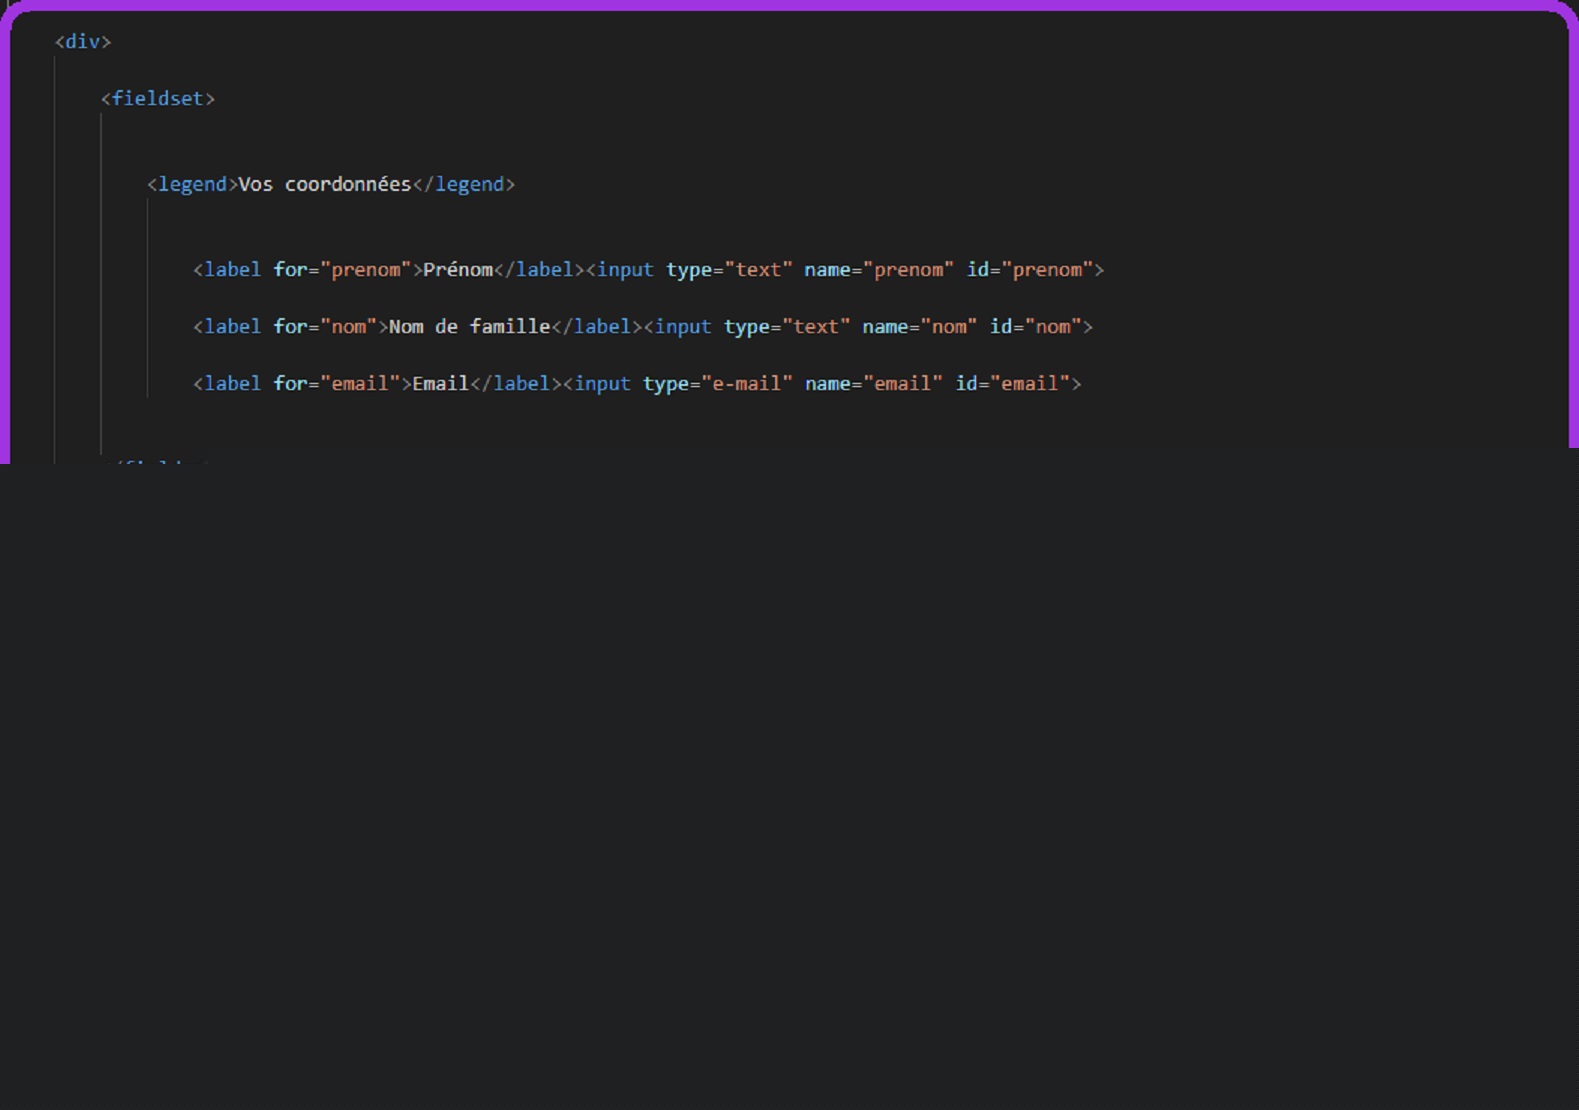Click the input tag on the prenom line
Viewport: 1579px width, 1110px height.
[x=625, y=270]
